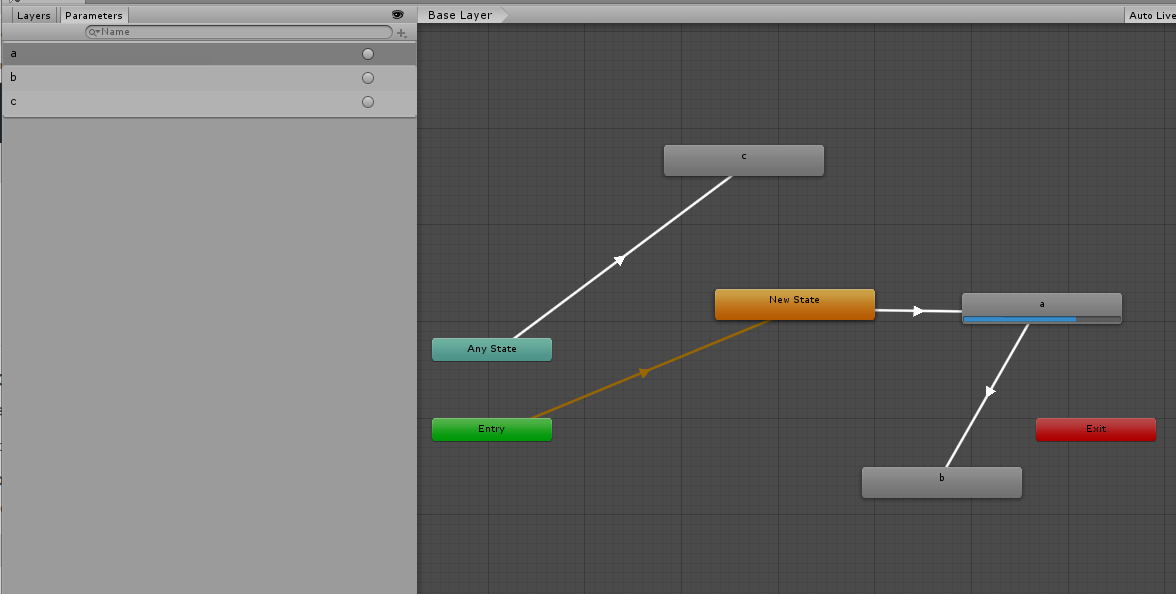The image size is (1176, 594).
Task: Fire the trigger radio for parameter a
Action: pyautogui.click(x=368, y=53)
